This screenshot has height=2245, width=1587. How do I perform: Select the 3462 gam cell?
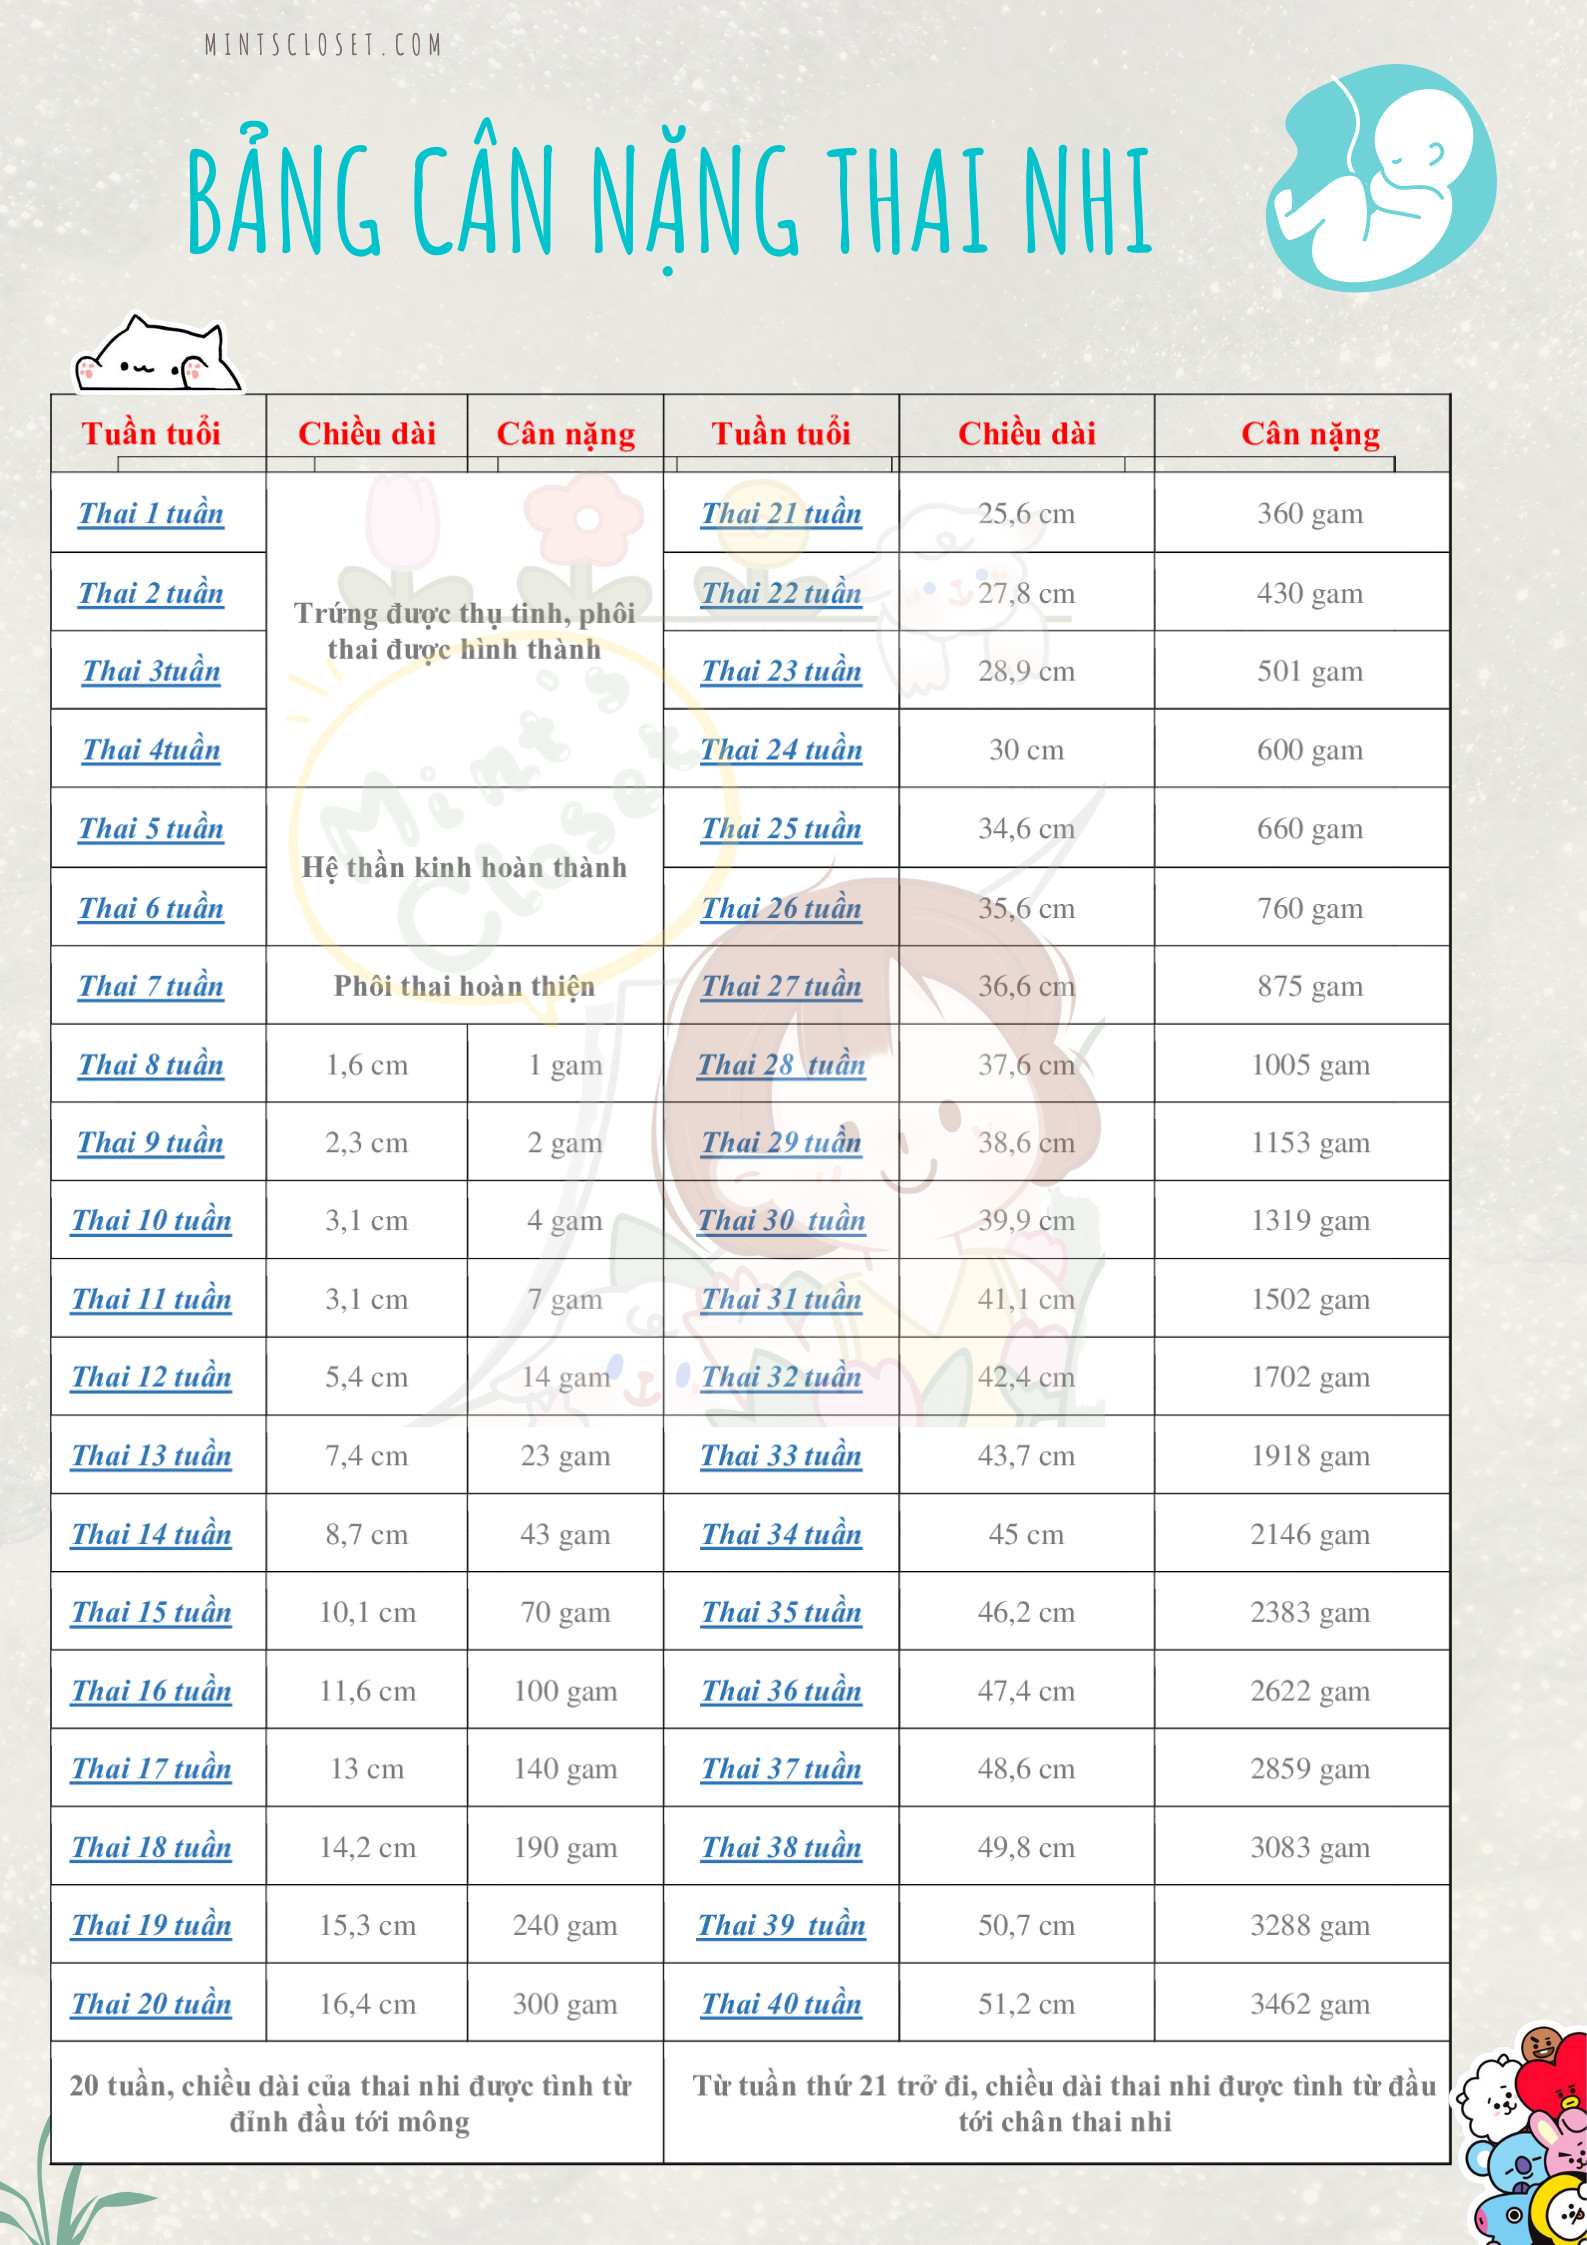1302,2003
